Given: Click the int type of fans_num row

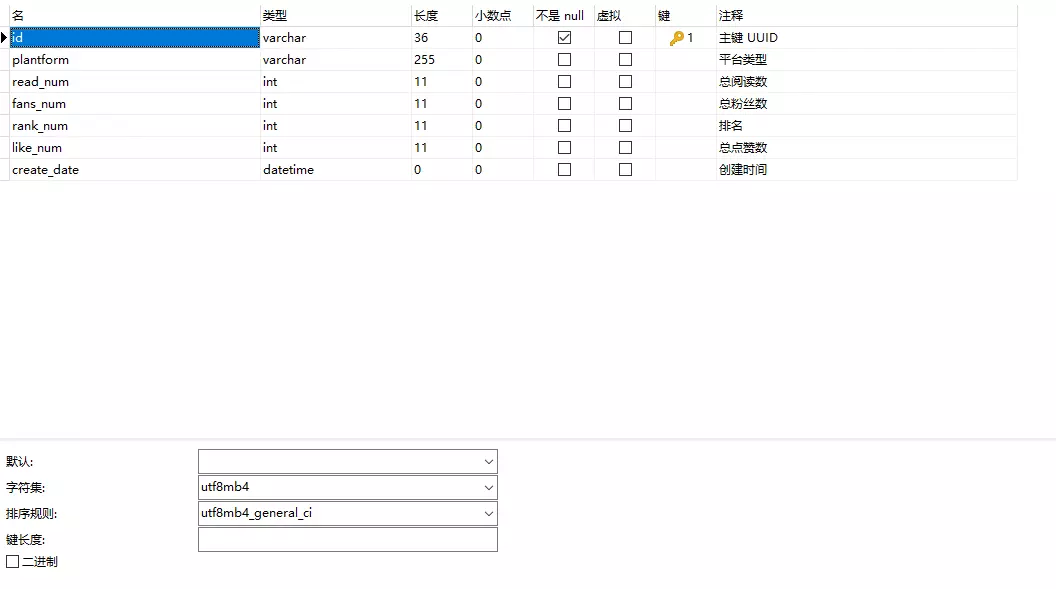Looking at the screenshot, I should (x=335, y=104).
